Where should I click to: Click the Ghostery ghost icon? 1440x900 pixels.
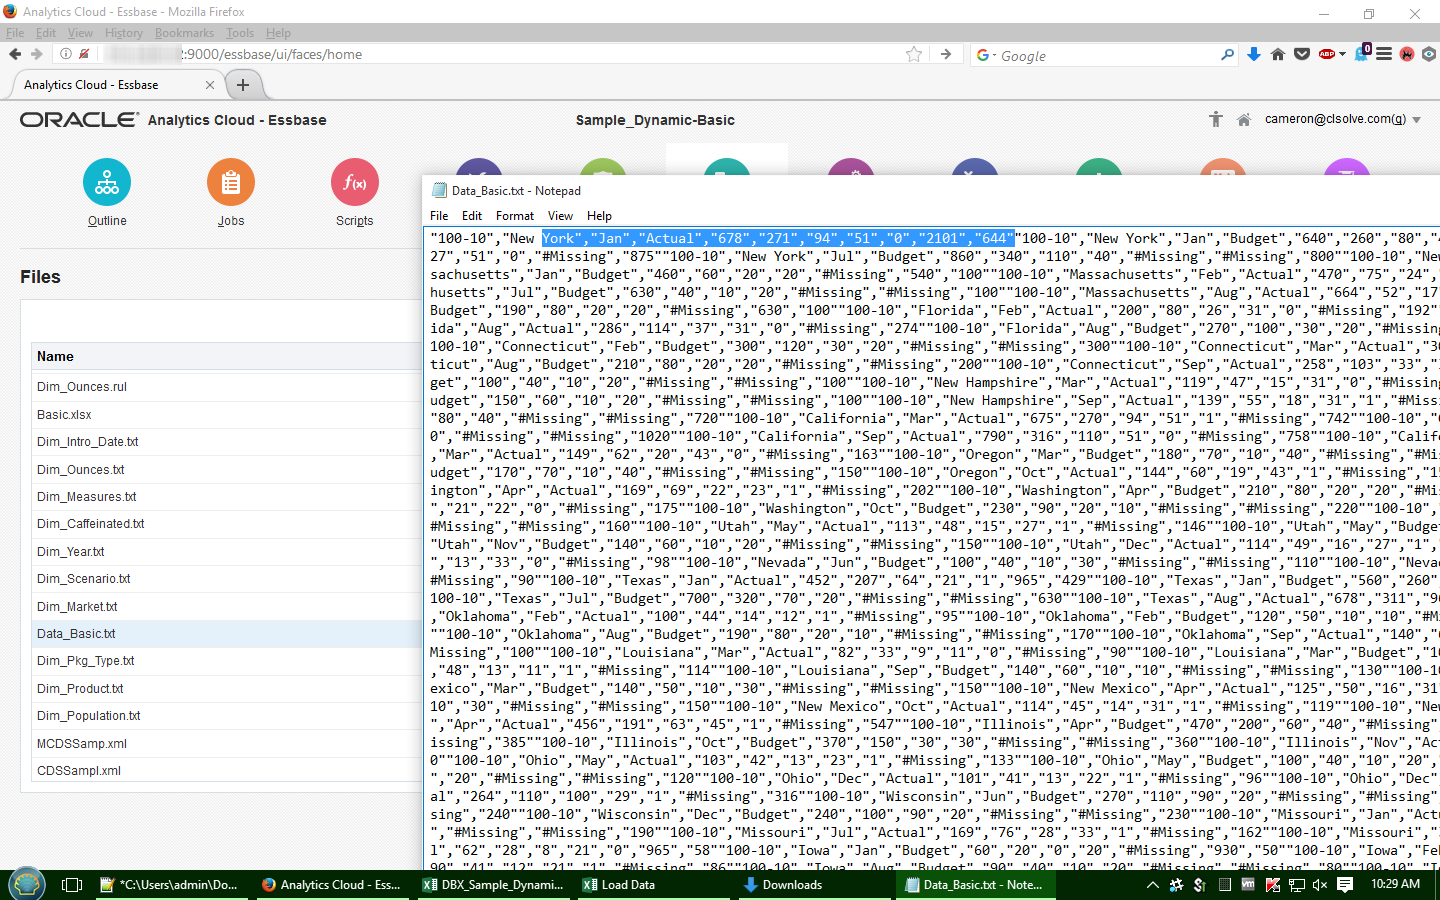click(1362, 52)
